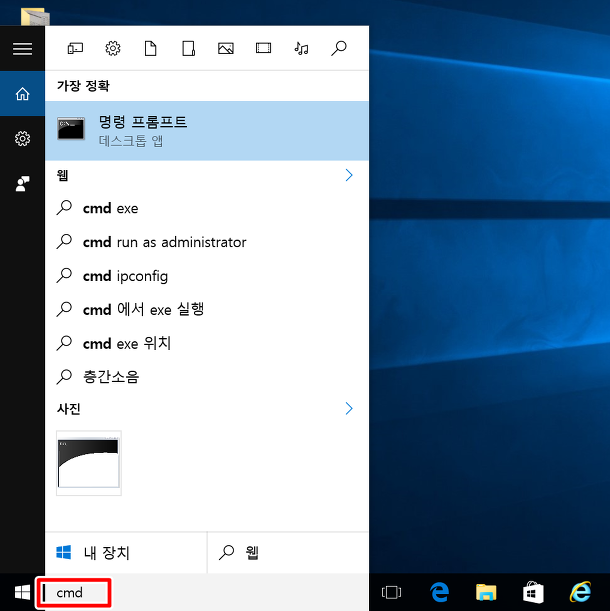Filter results by Web search icon
This screenshot has width=610, height=611.
coord(339,48)
